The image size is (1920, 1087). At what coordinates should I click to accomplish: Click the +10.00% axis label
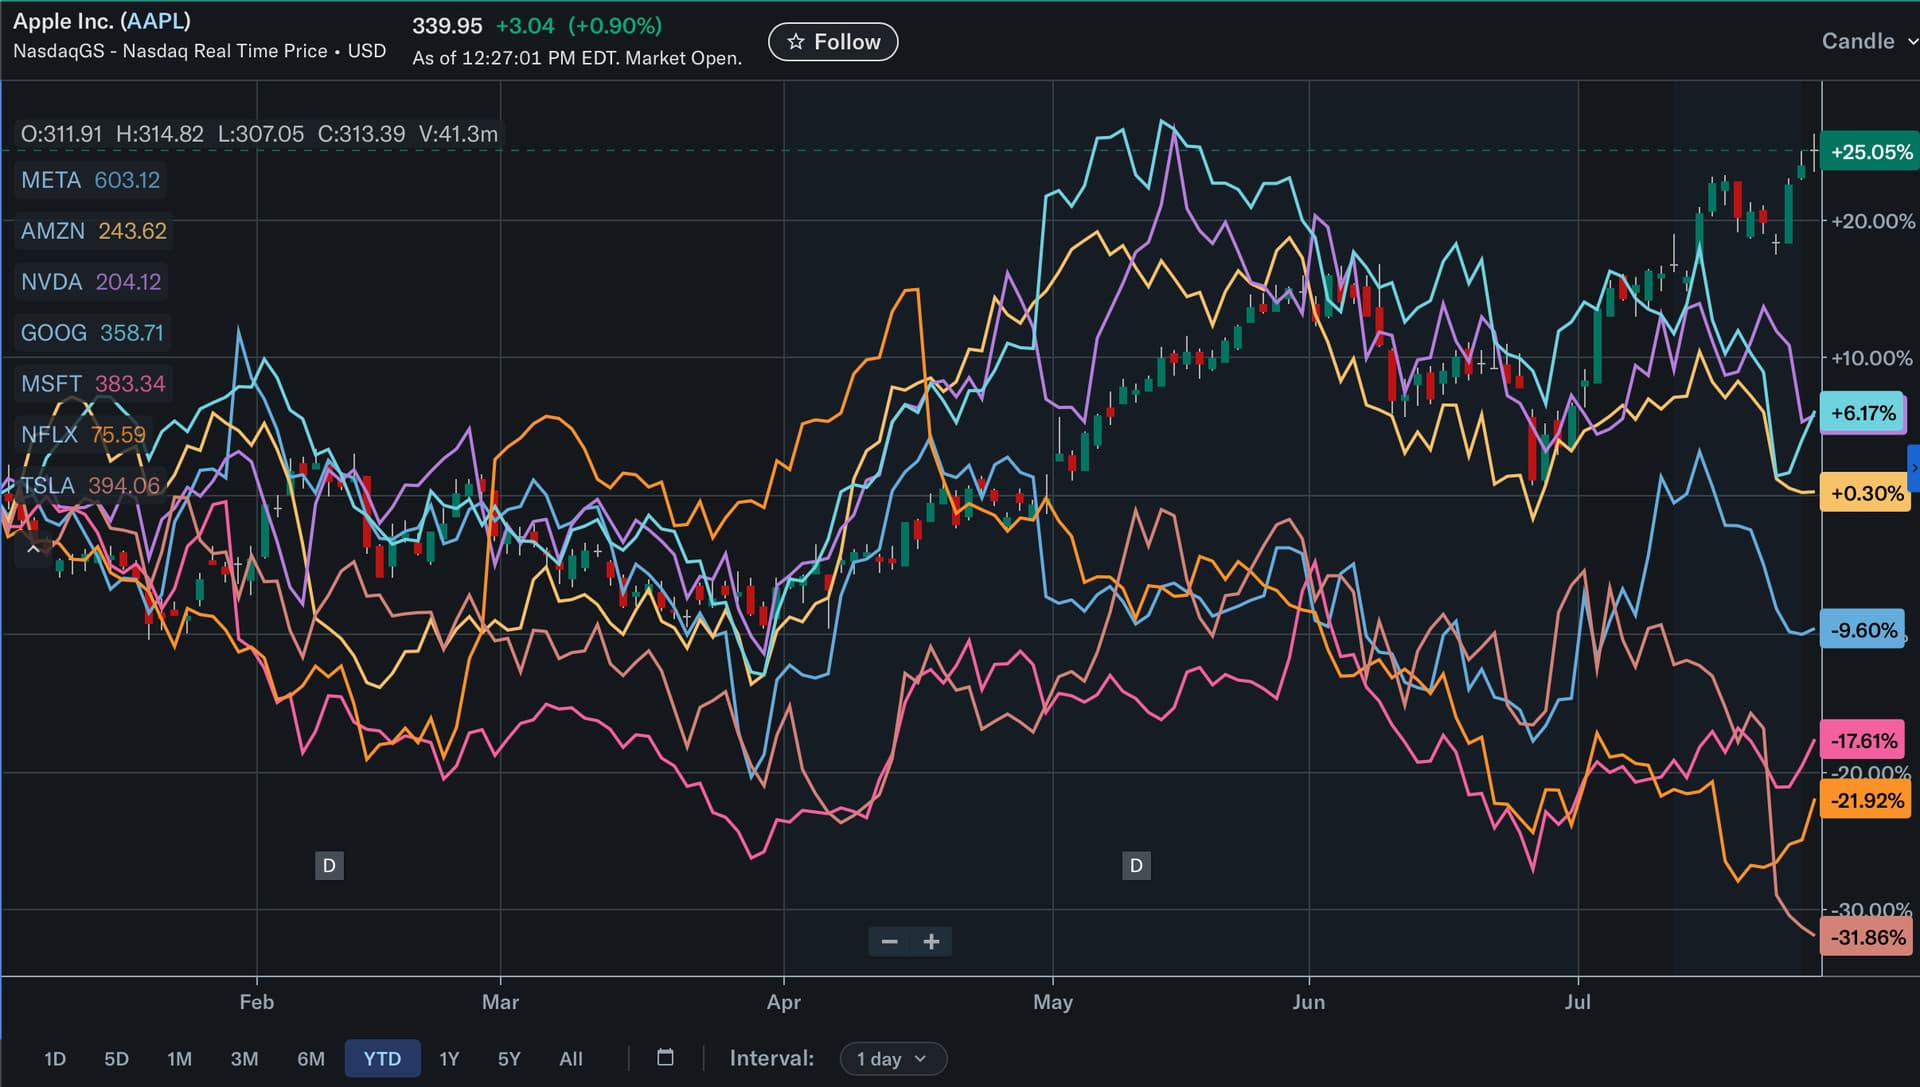(x=1872, y=358)
